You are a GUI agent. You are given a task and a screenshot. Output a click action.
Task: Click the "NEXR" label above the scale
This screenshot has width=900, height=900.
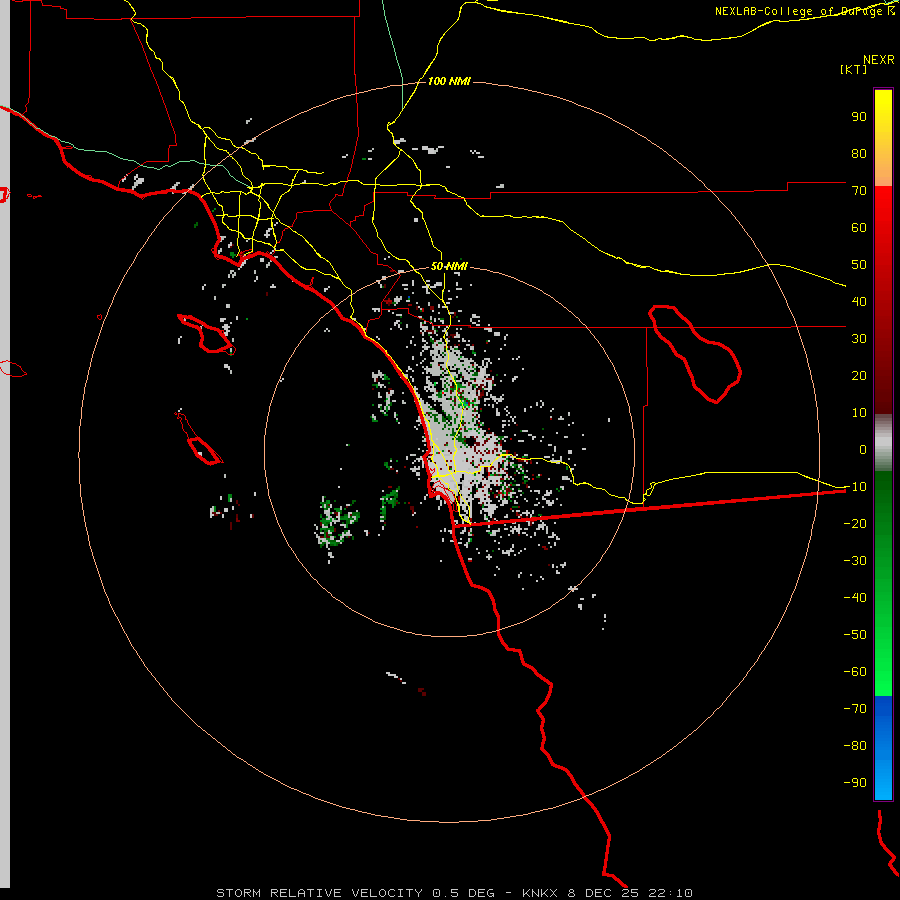coord(879,60)
